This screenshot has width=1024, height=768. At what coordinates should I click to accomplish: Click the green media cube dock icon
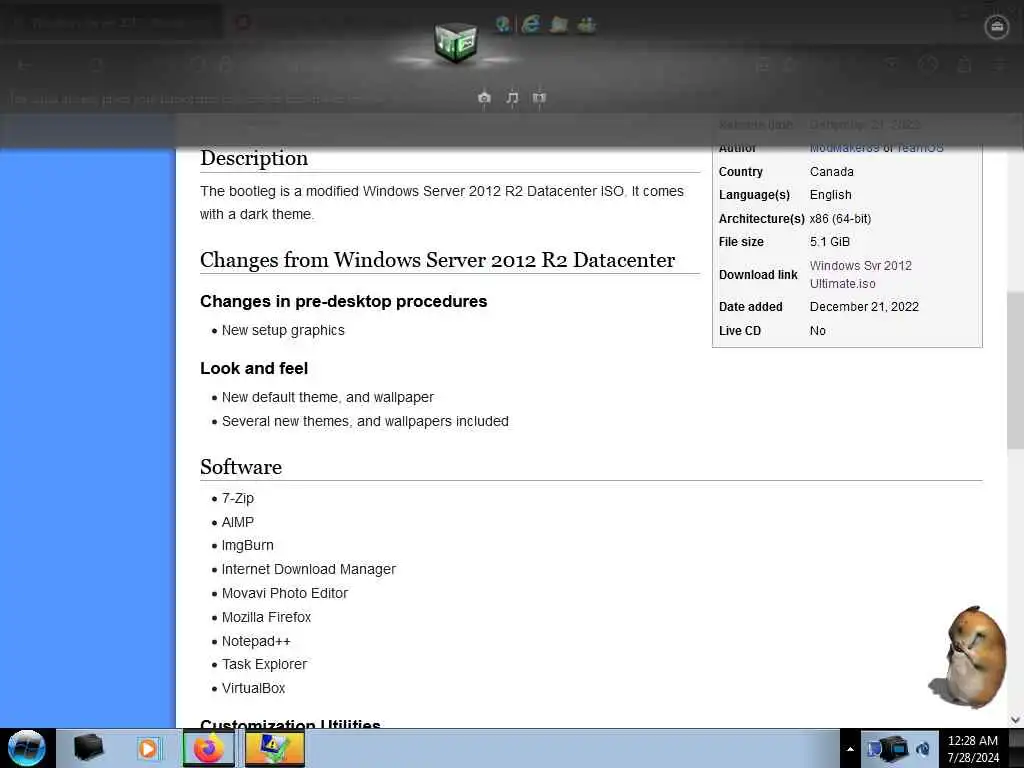[456, 42]
